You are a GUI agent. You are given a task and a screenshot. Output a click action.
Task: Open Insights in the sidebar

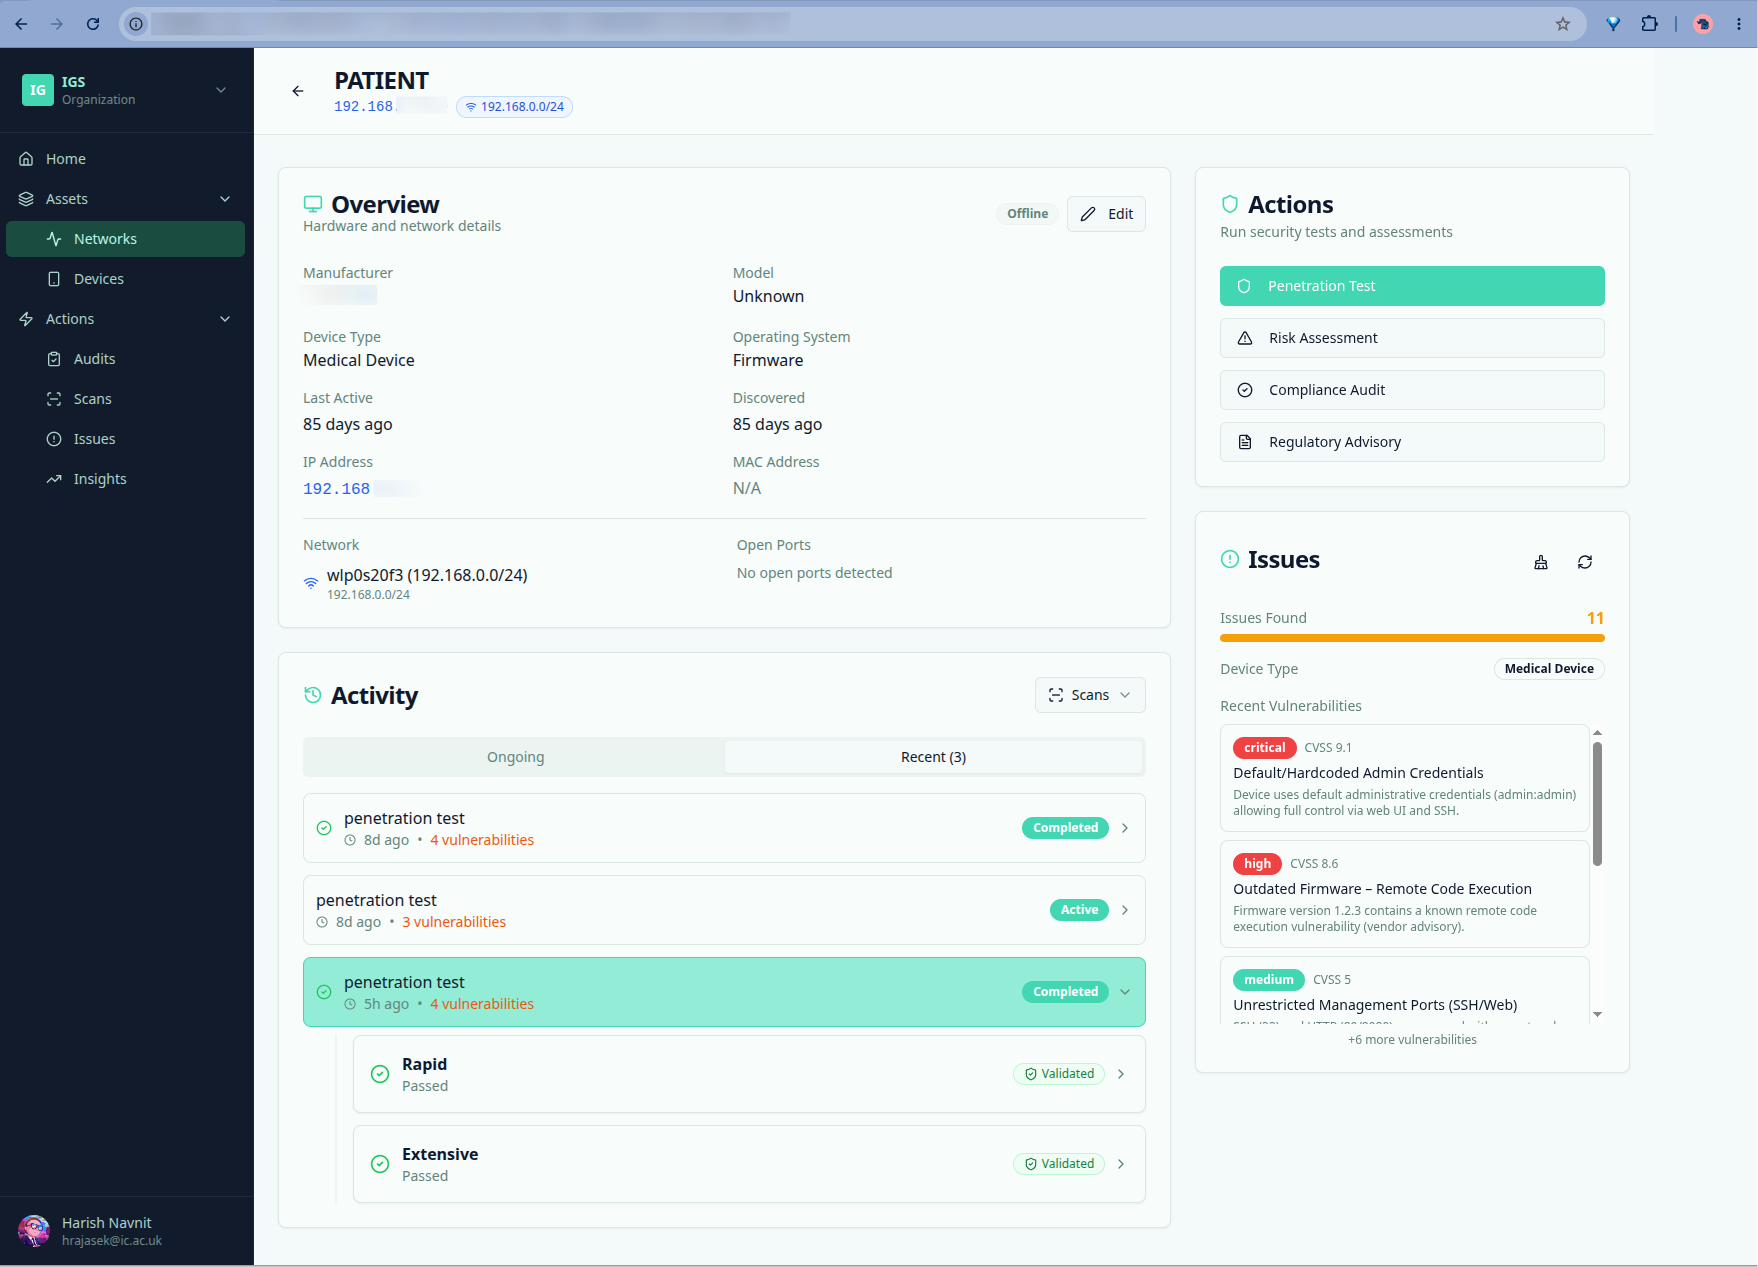pyautogui.click(x=125, y=479)
